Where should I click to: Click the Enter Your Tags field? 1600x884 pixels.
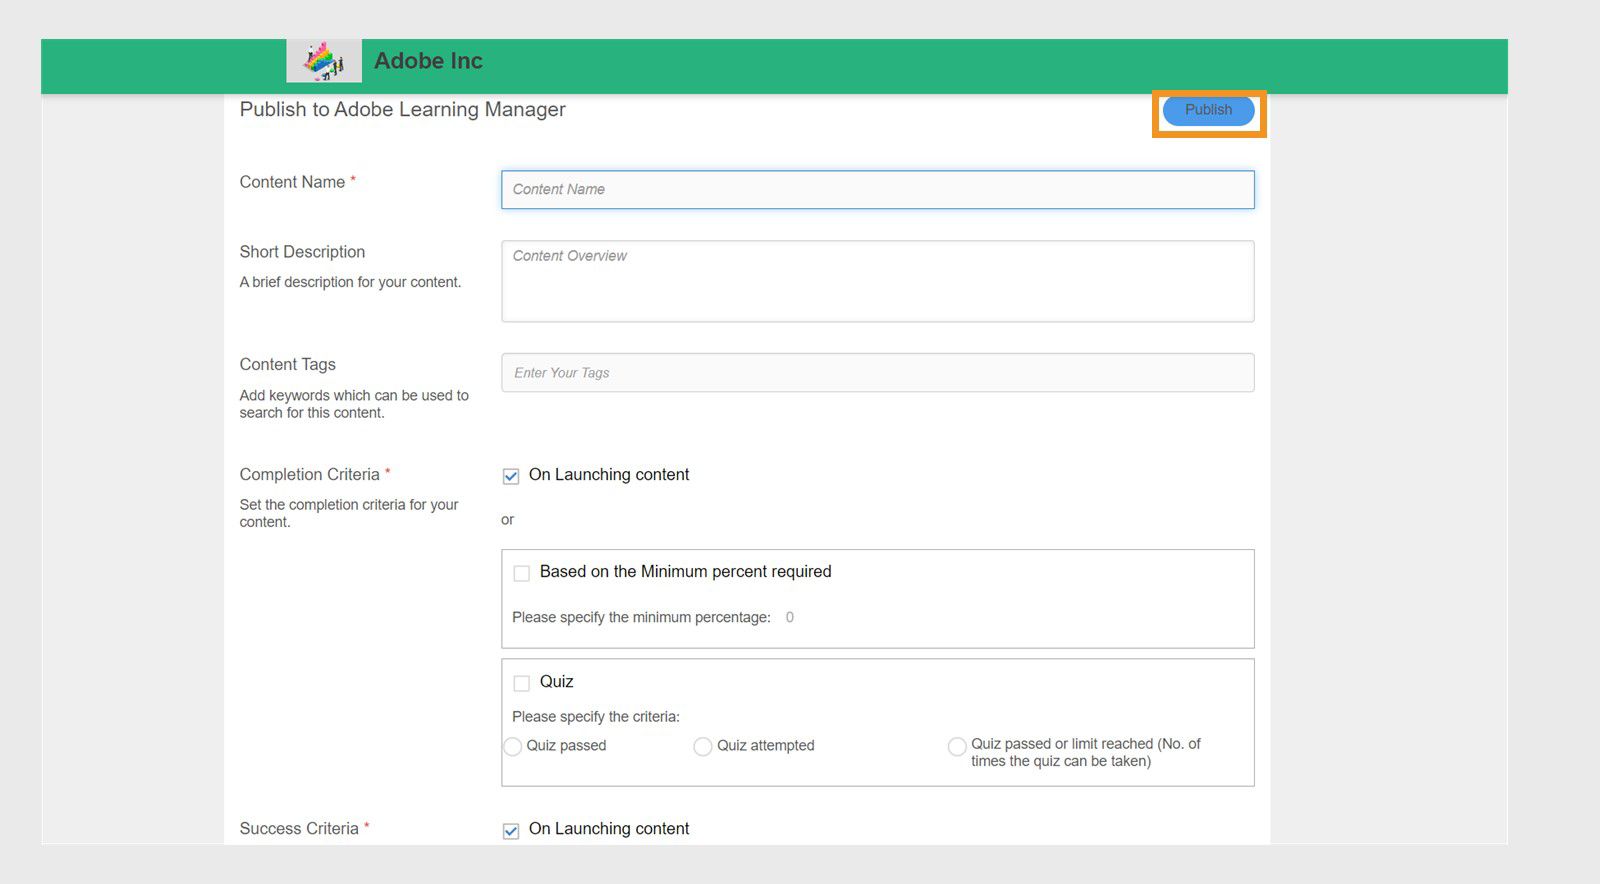tap(877, 373)
